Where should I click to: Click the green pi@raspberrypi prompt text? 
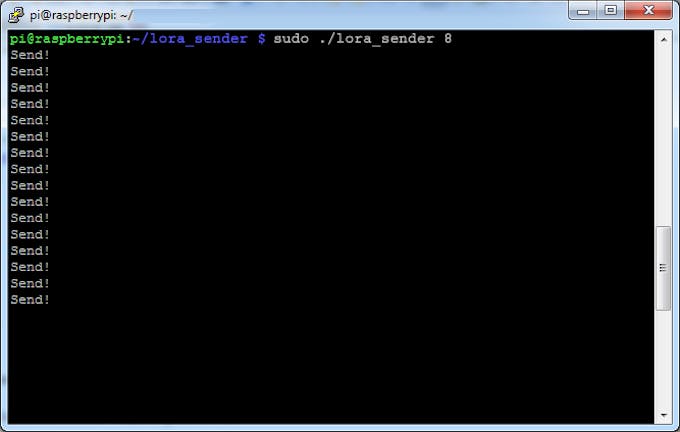pos(67,39)
